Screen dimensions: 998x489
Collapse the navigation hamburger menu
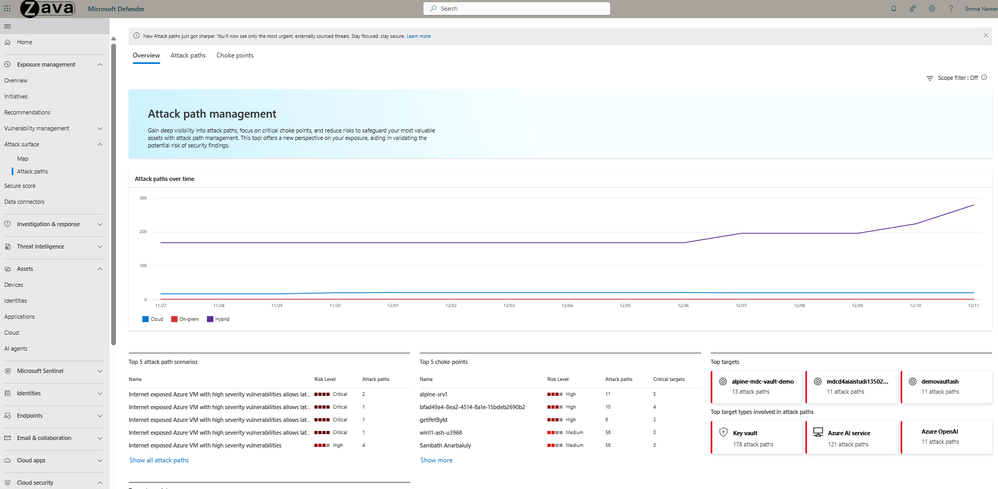pyautogui.click(x=8, y=27)
